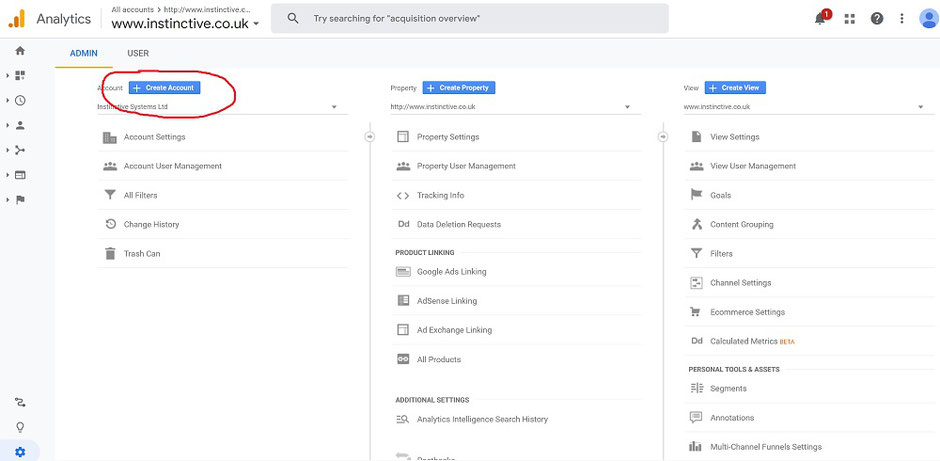Open the Customization dashboard icon in sidebar
This screenshot has width=940, height=461.
[x=20, y=76]
